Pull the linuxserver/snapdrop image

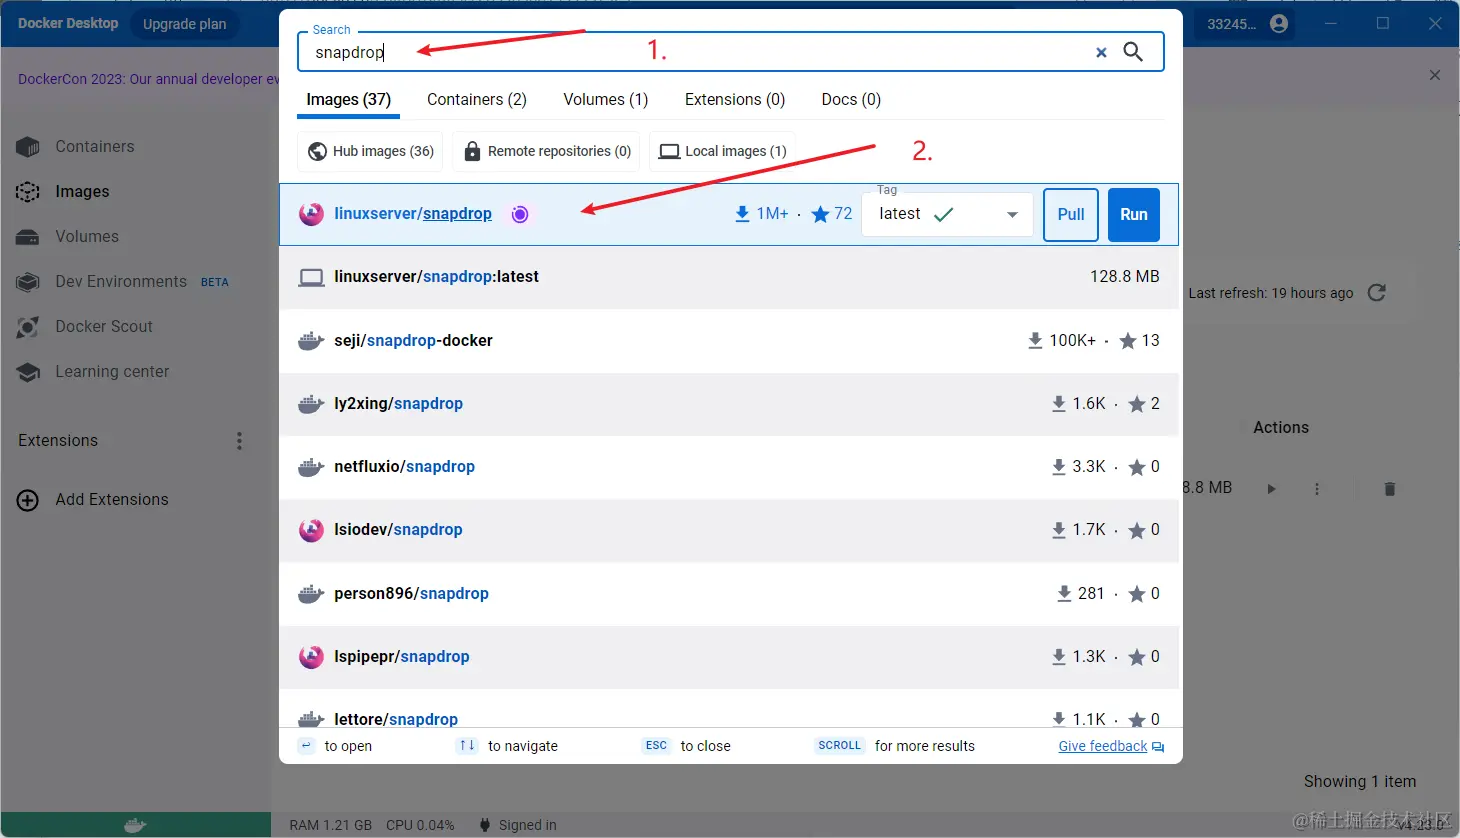coord(1071,215)
